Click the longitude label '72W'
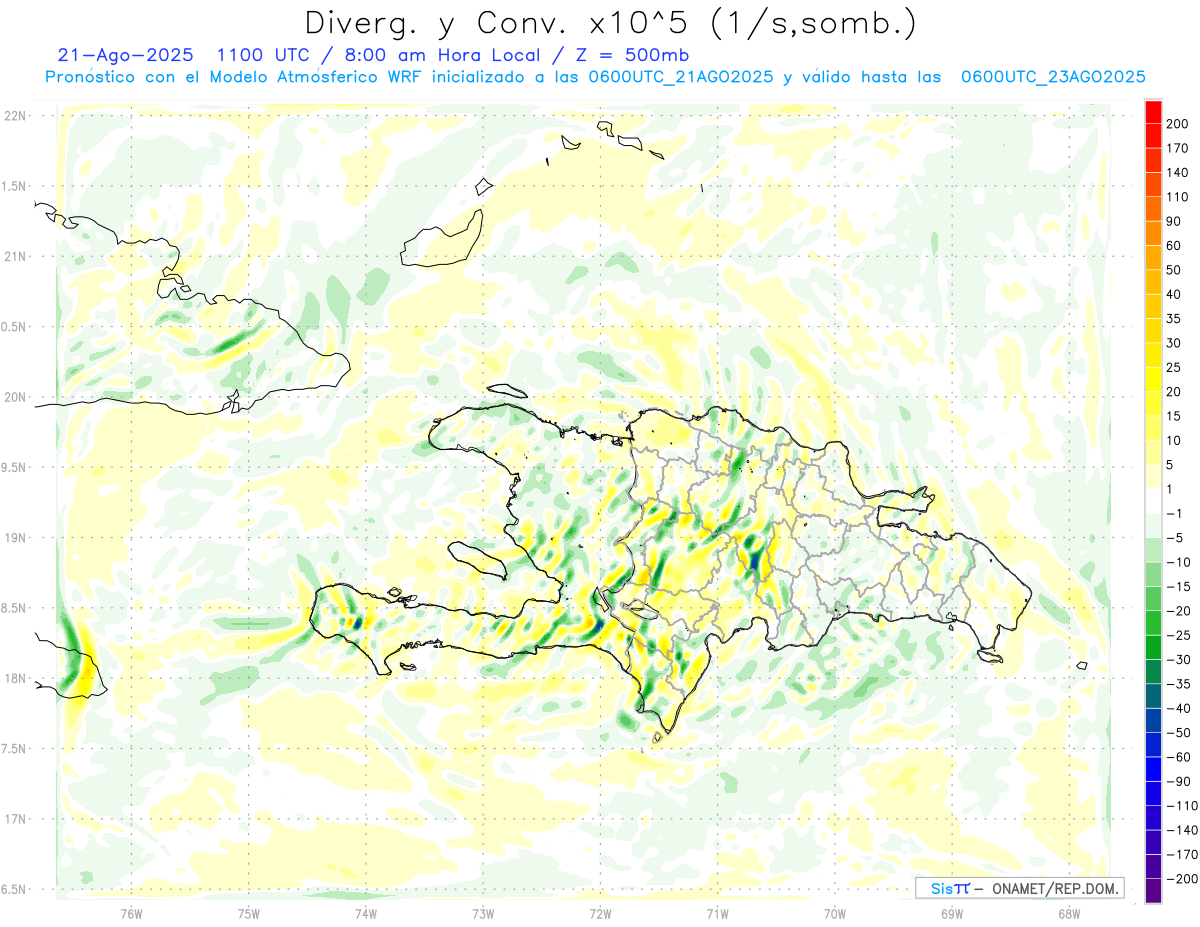 coord(600,915)
